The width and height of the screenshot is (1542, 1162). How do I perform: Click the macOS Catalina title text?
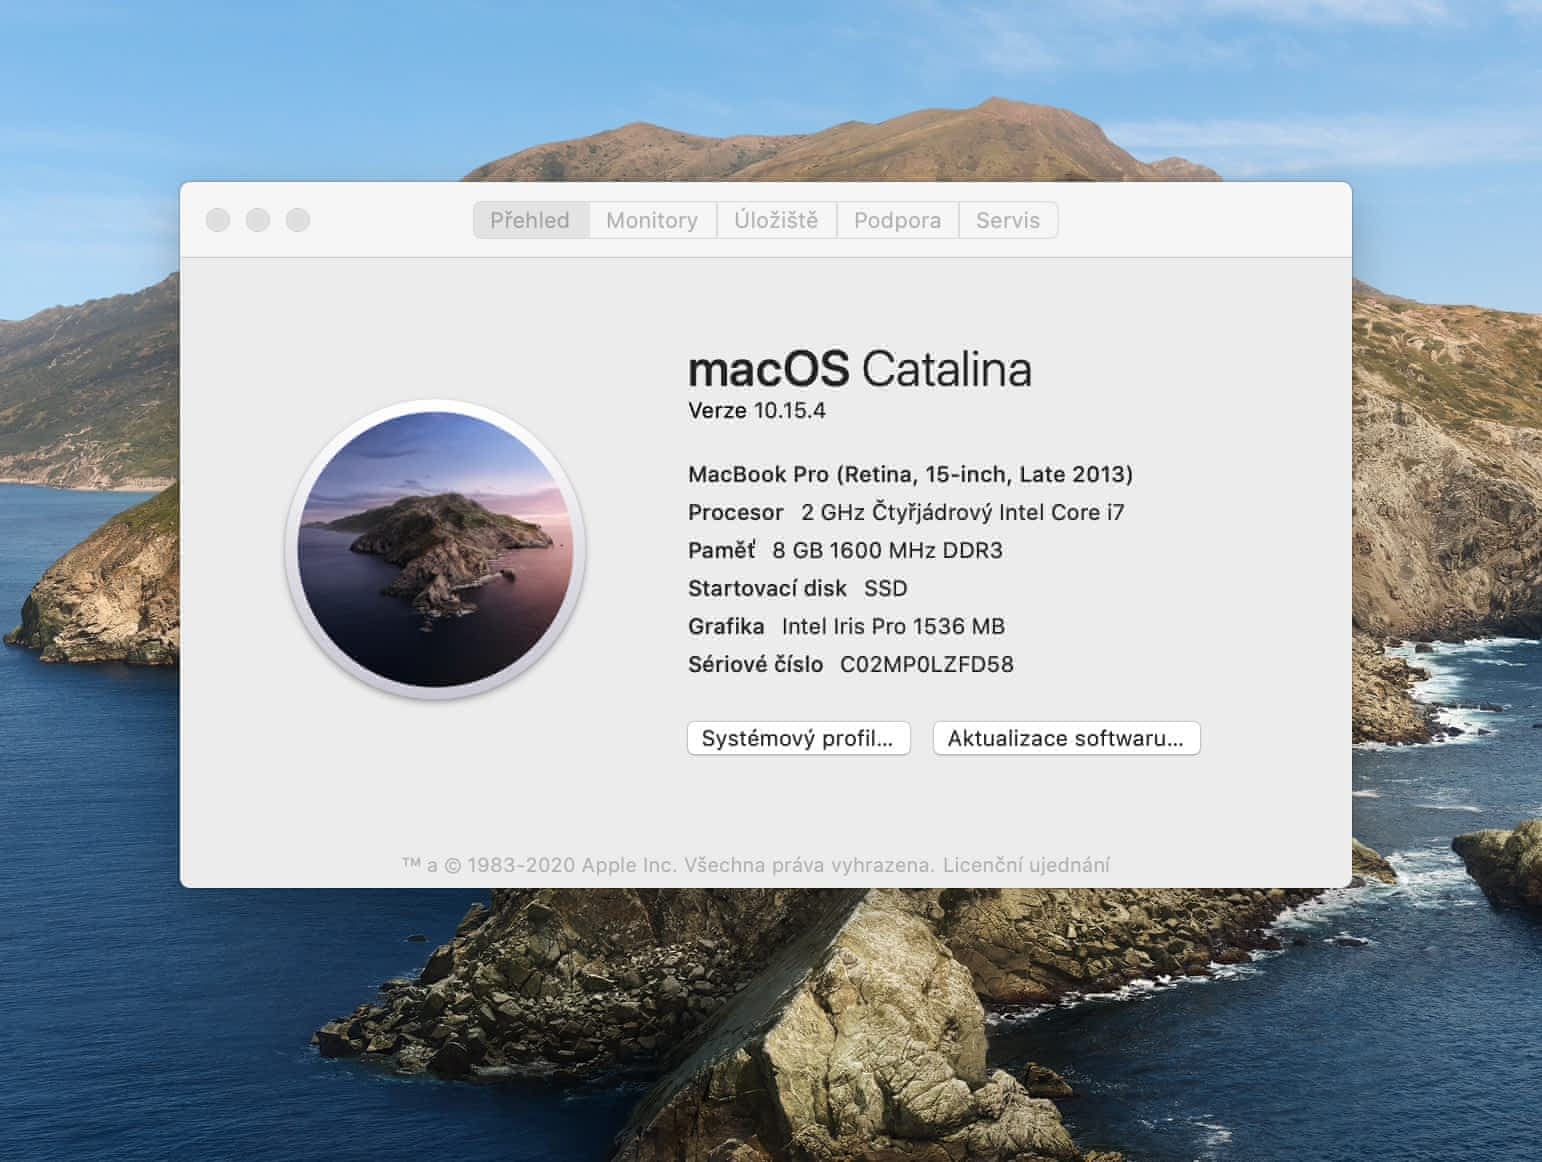coord(860,369)
